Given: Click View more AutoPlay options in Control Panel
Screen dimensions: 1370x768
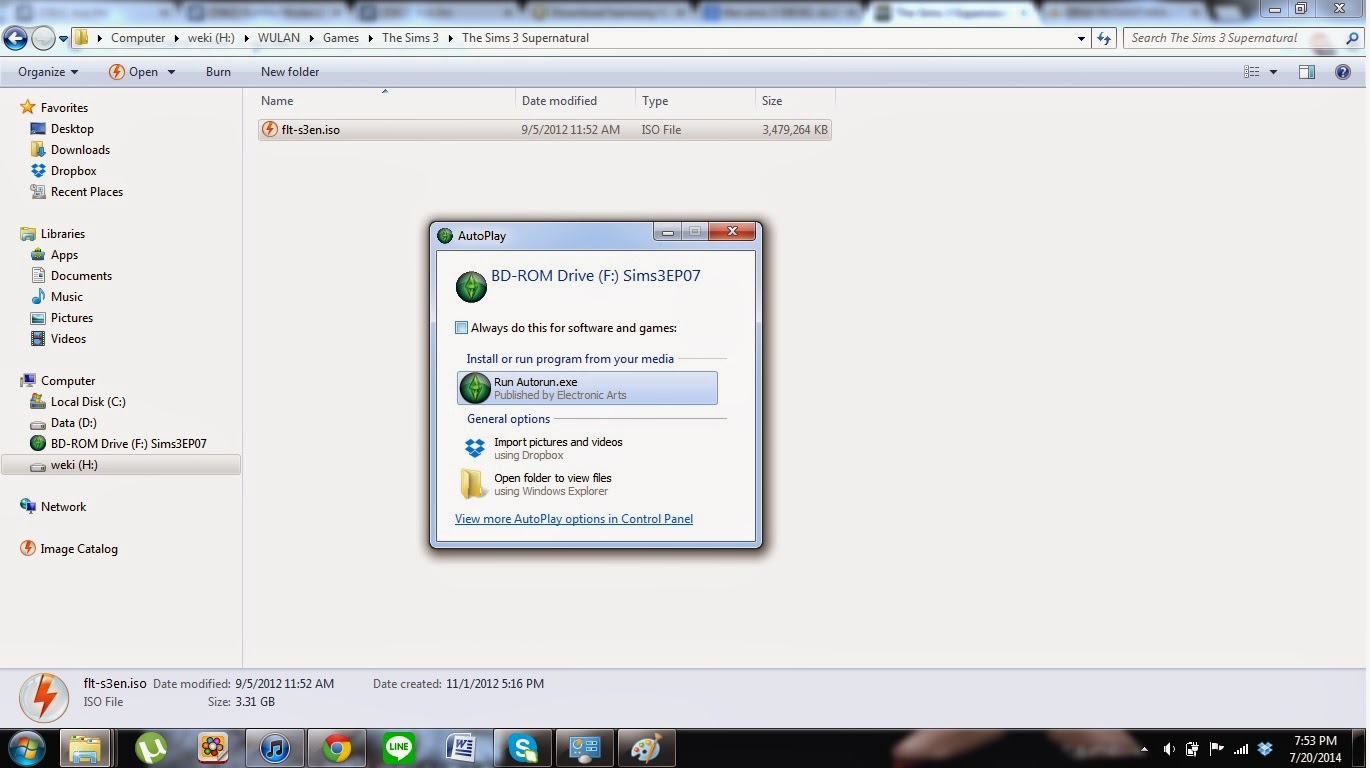Looking at the screenshot, I should coord(574,519).
